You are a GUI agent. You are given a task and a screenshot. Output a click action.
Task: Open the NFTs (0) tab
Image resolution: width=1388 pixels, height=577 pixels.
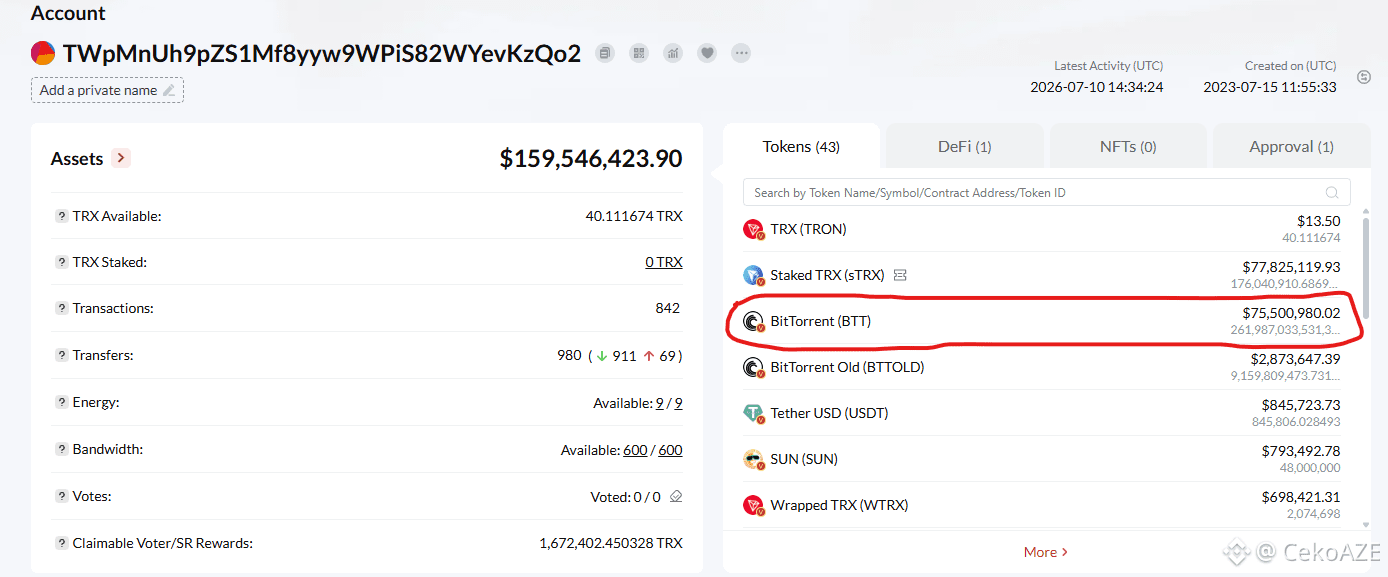pos(1128,147)
